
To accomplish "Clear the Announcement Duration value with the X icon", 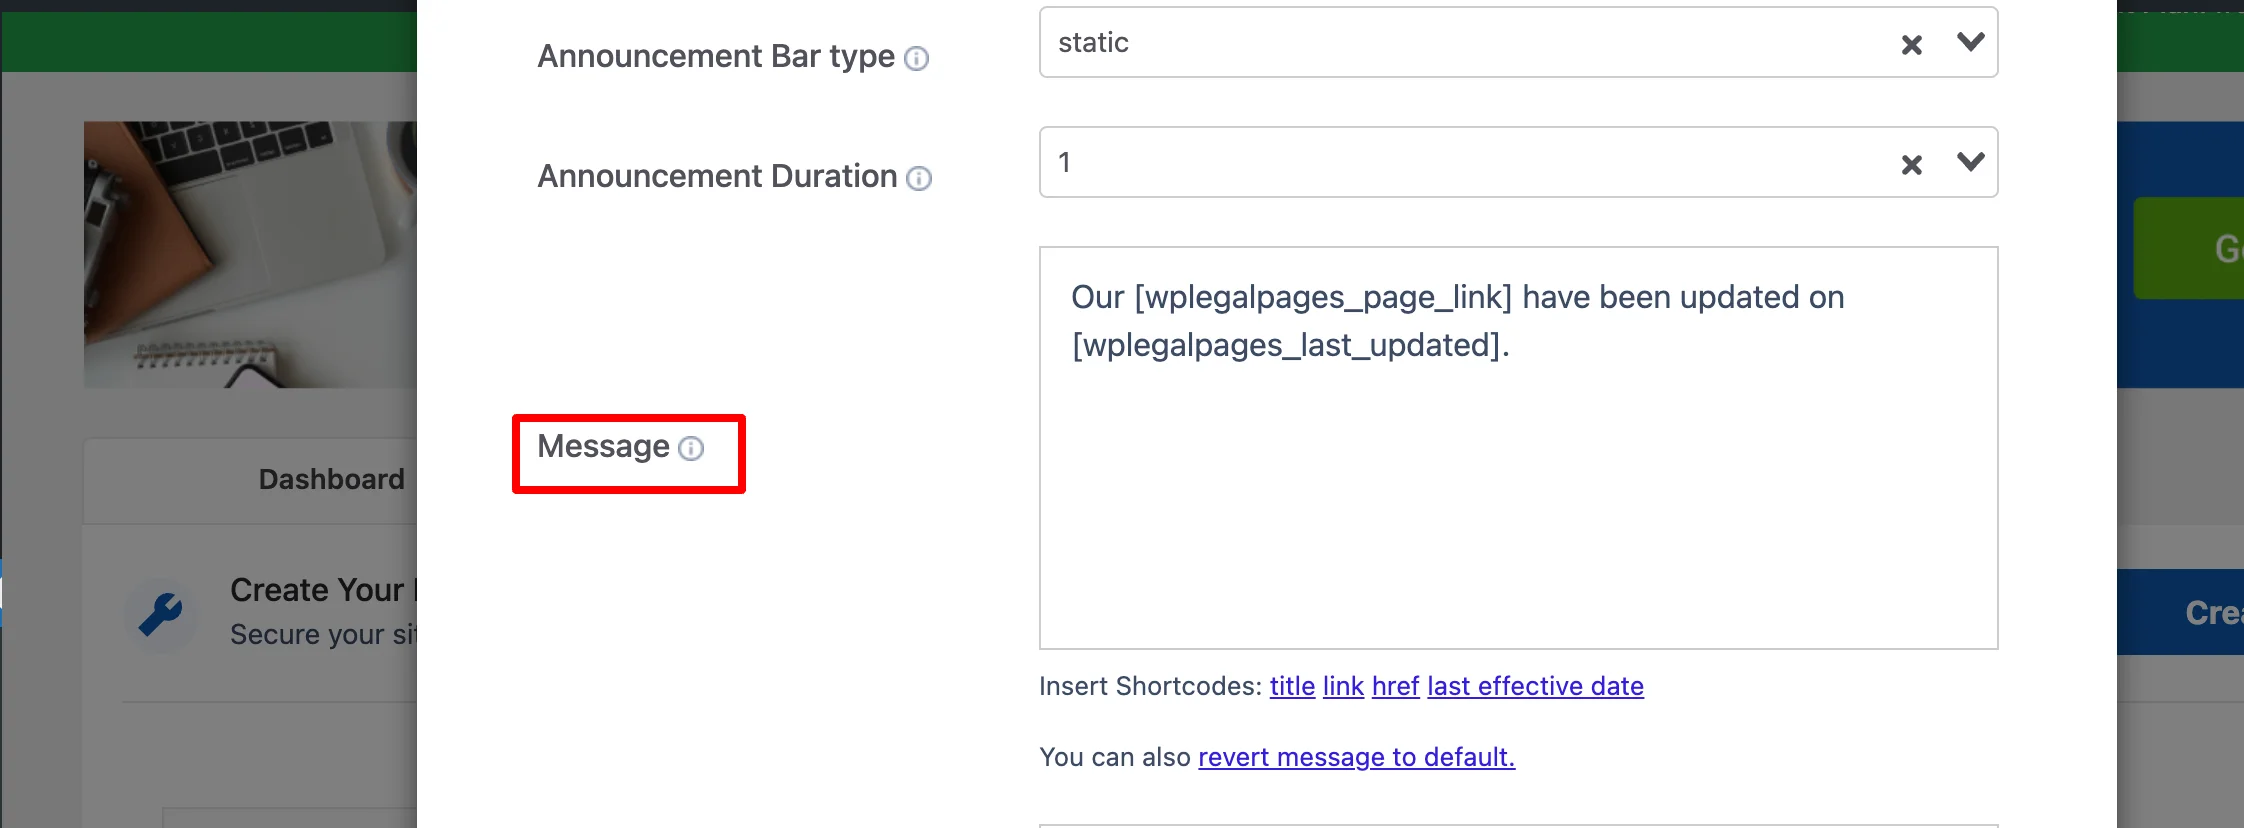I will point(1911,165).
